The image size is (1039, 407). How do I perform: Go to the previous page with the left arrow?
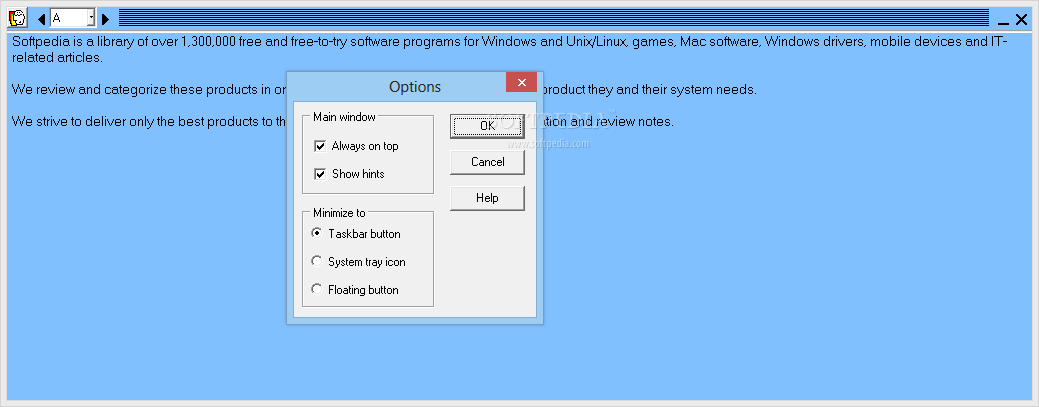click(x=42, y=19)
